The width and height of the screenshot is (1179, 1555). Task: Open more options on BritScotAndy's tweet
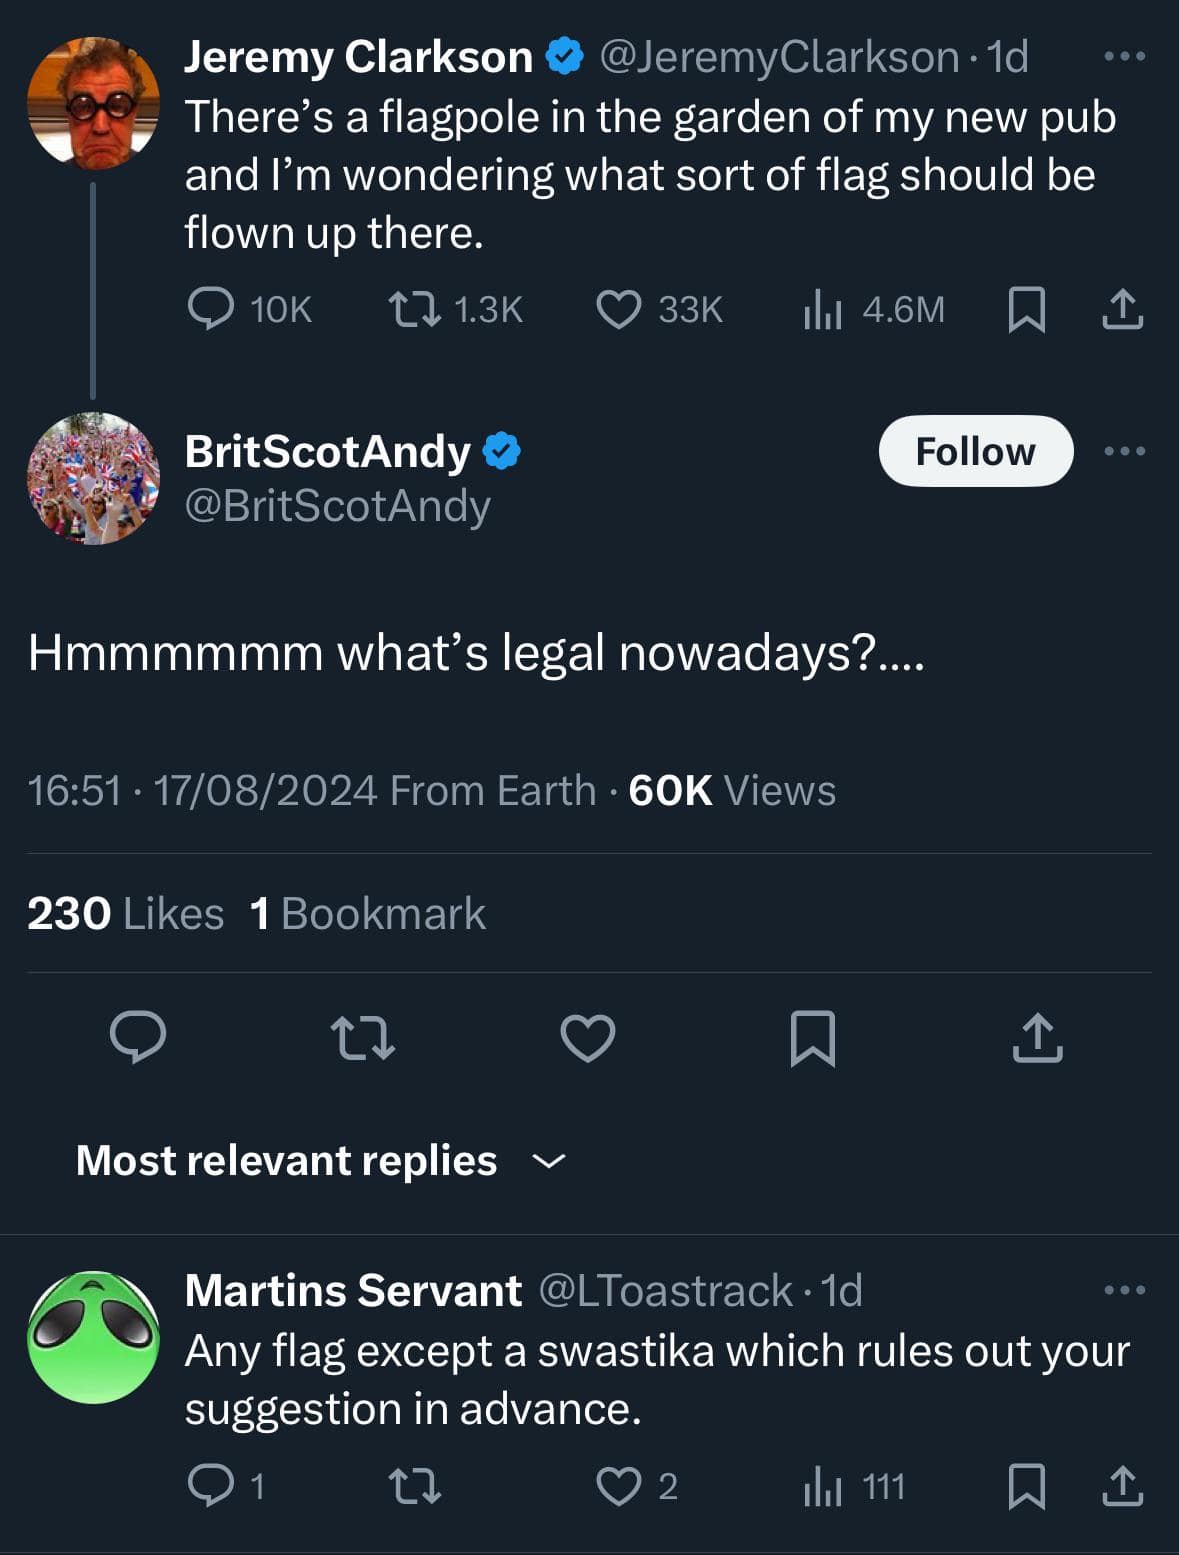click(1124, 451)
